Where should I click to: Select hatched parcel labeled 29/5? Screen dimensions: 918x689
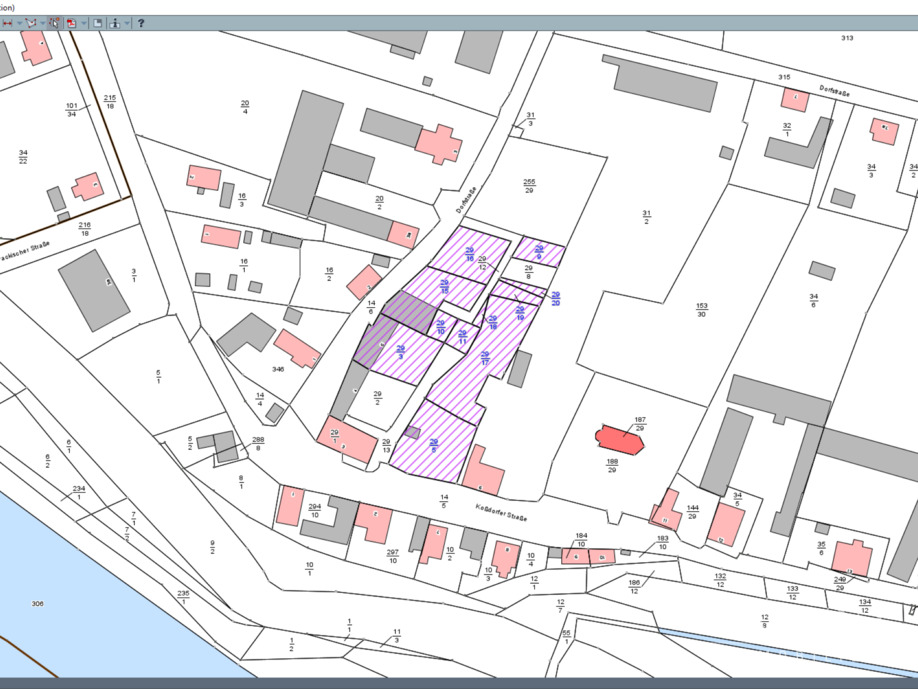434,444
